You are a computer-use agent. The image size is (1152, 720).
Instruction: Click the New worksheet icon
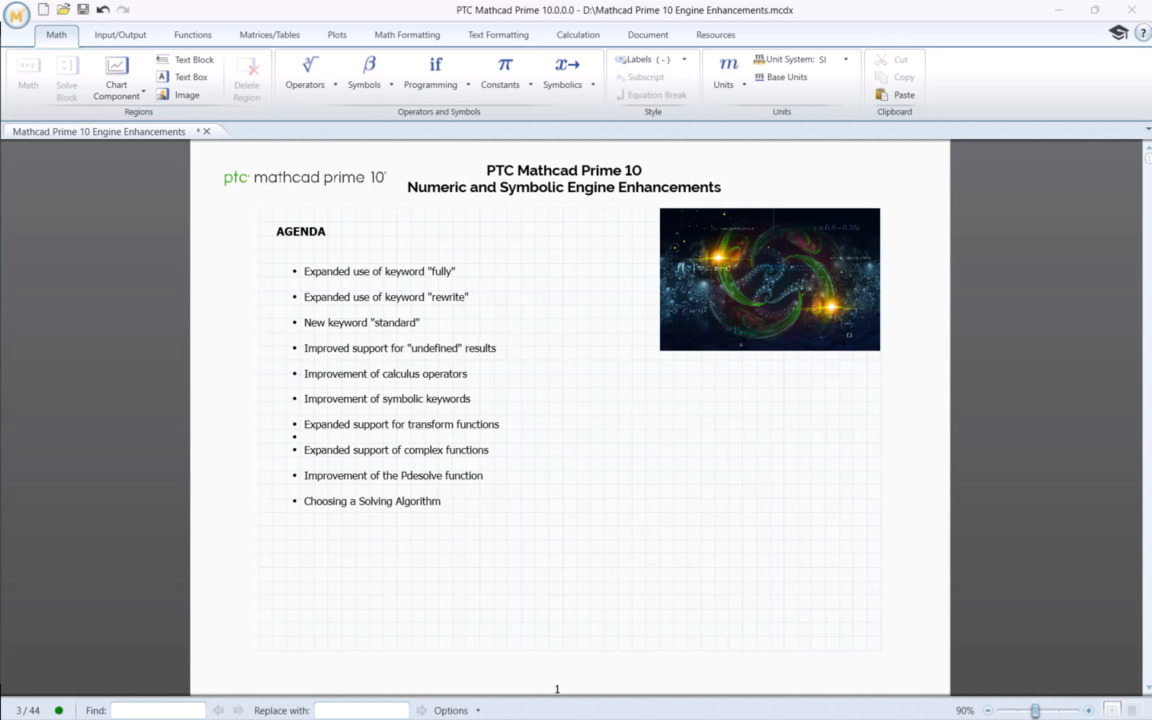tap(43, 10)
